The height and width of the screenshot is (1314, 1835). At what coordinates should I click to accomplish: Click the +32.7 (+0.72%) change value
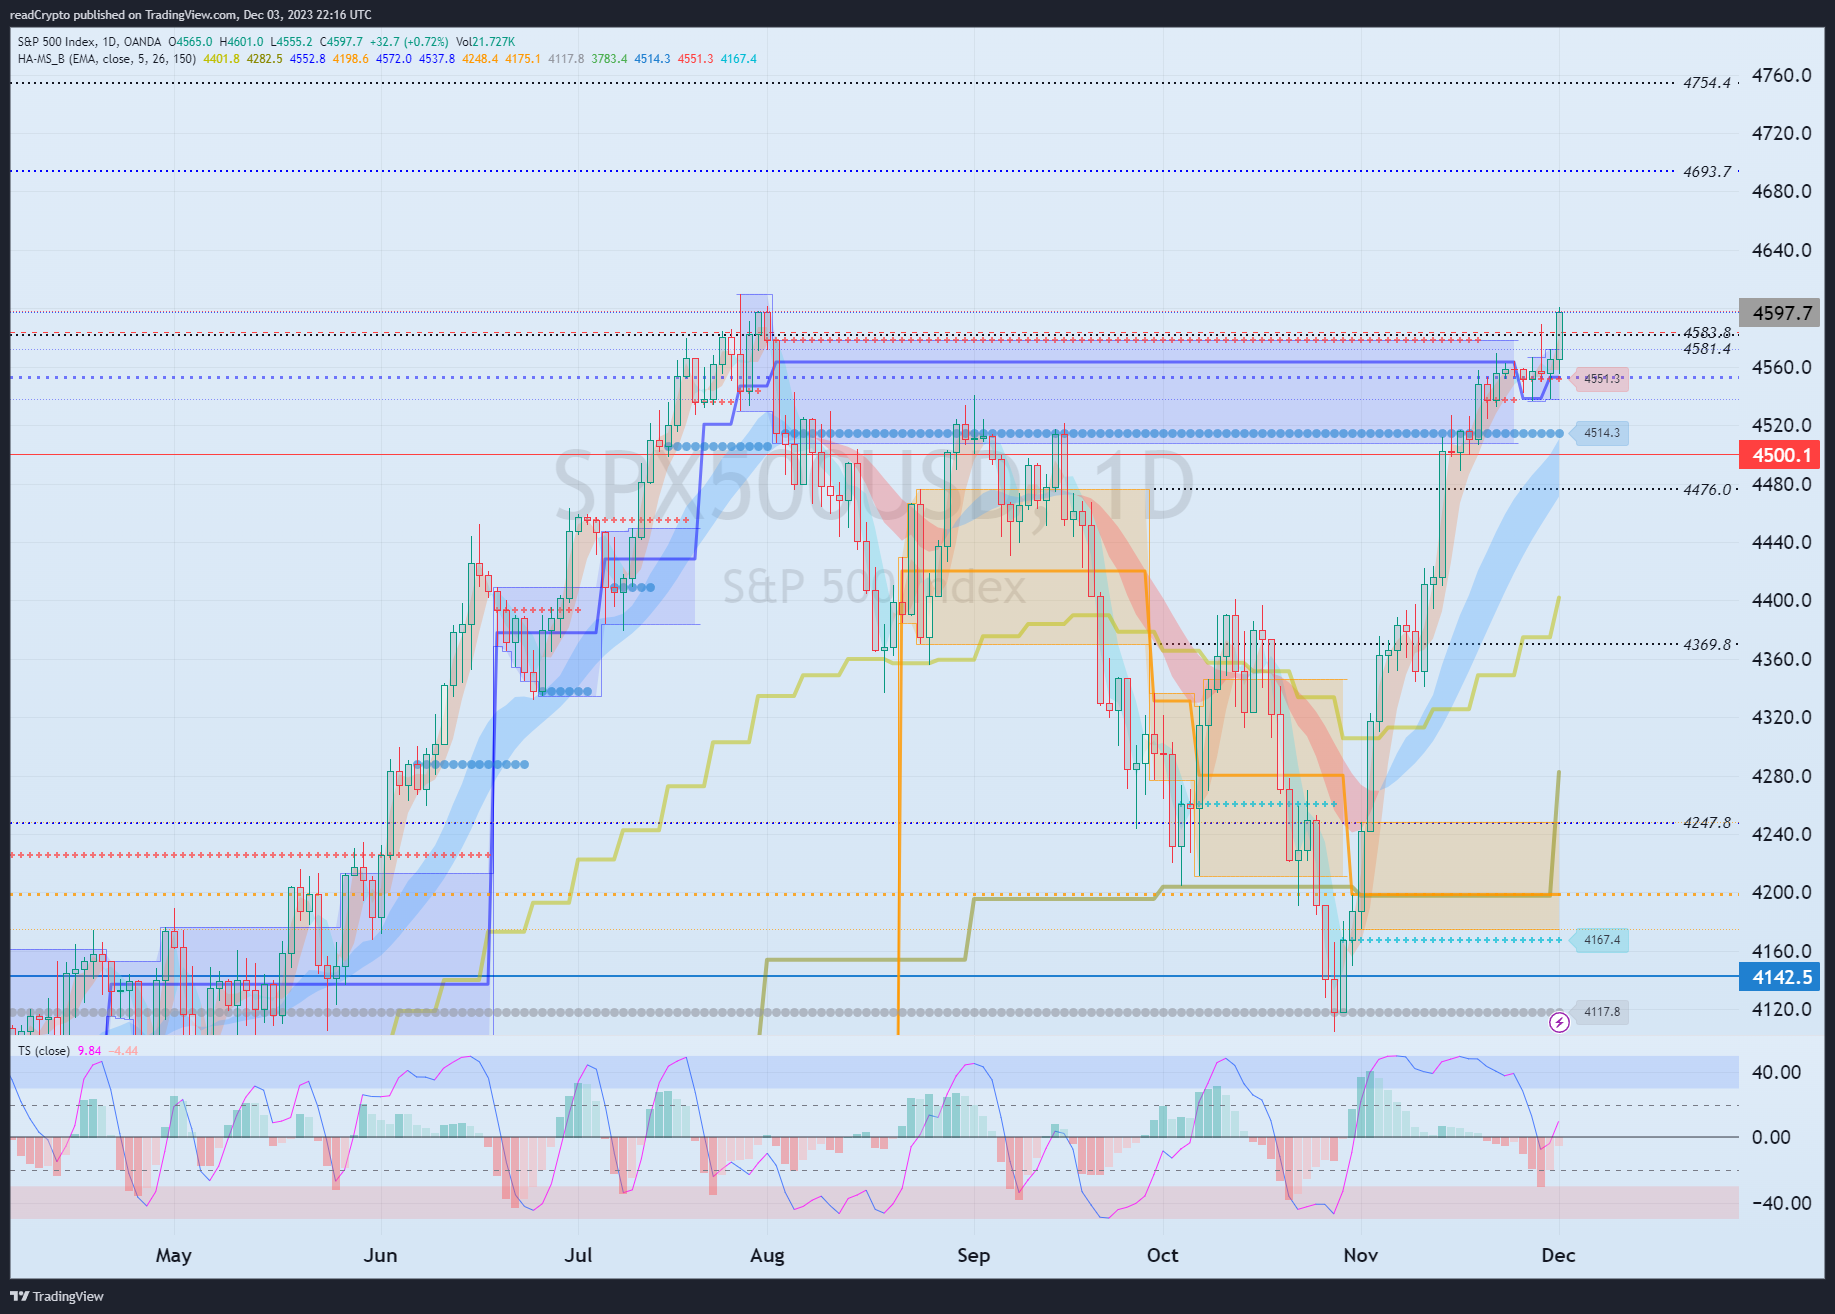tap(409, 42)
